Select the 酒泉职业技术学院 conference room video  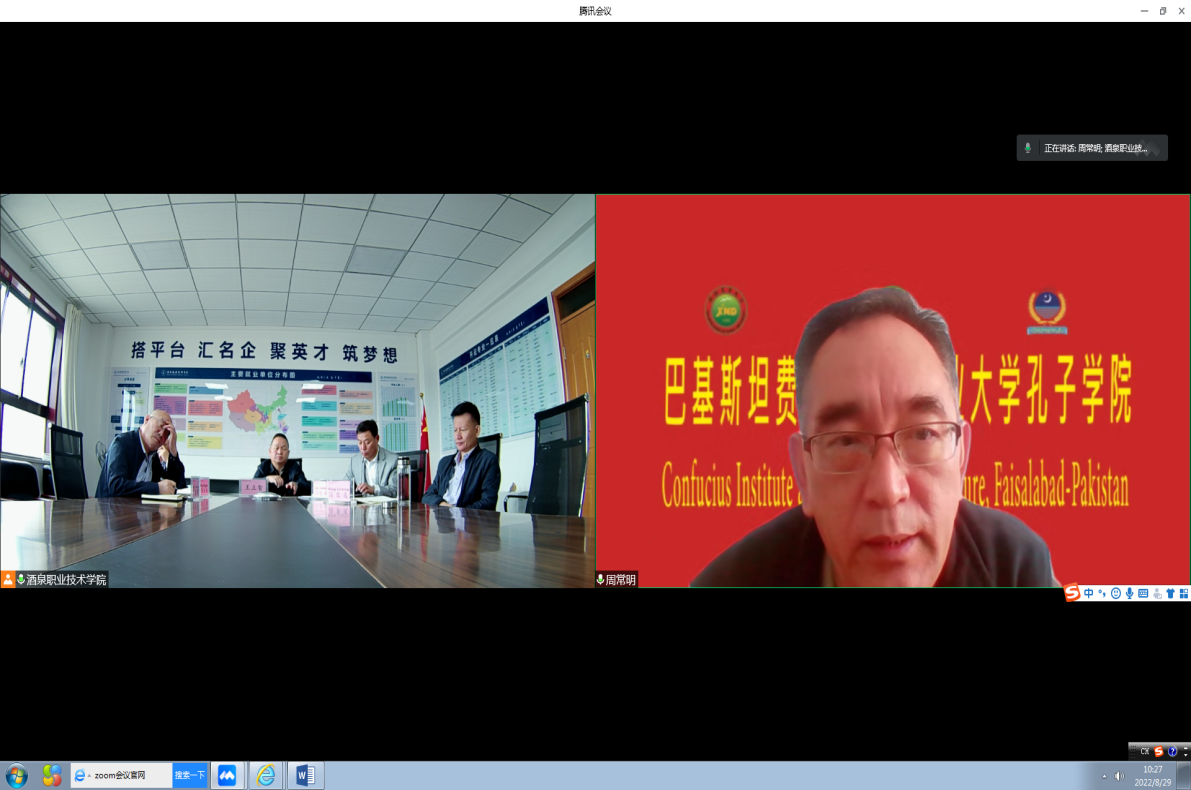pos(297,390)
